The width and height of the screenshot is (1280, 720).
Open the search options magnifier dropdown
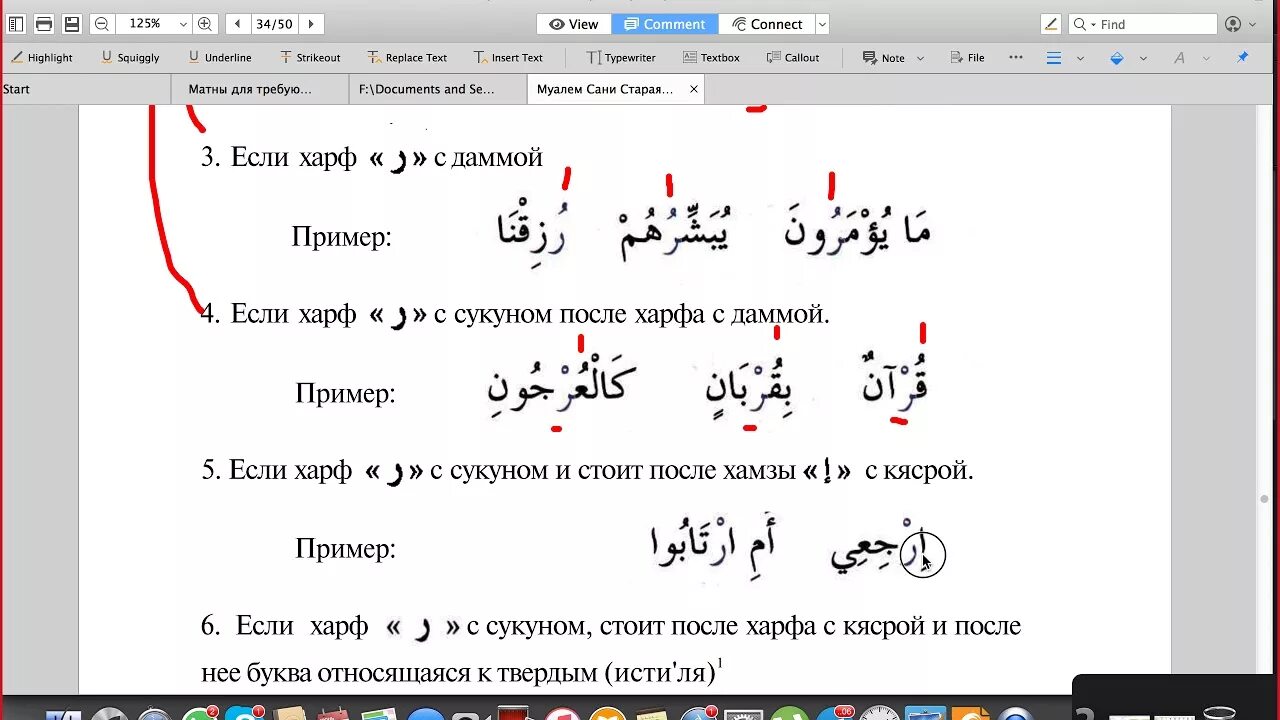1084,24
